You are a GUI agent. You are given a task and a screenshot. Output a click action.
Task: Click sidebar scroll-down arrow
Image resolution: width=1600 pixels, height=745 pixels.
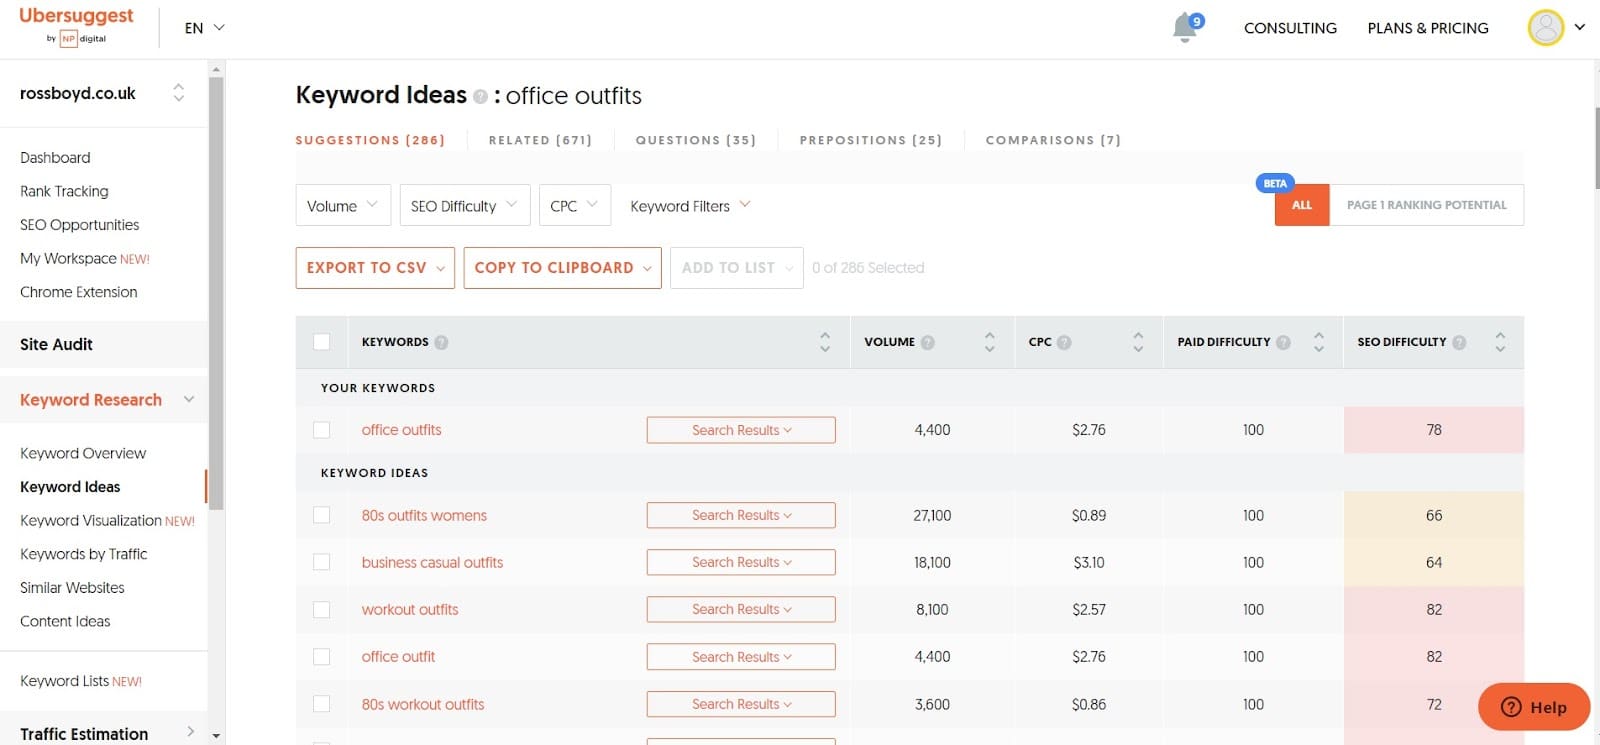click(216, 736)
